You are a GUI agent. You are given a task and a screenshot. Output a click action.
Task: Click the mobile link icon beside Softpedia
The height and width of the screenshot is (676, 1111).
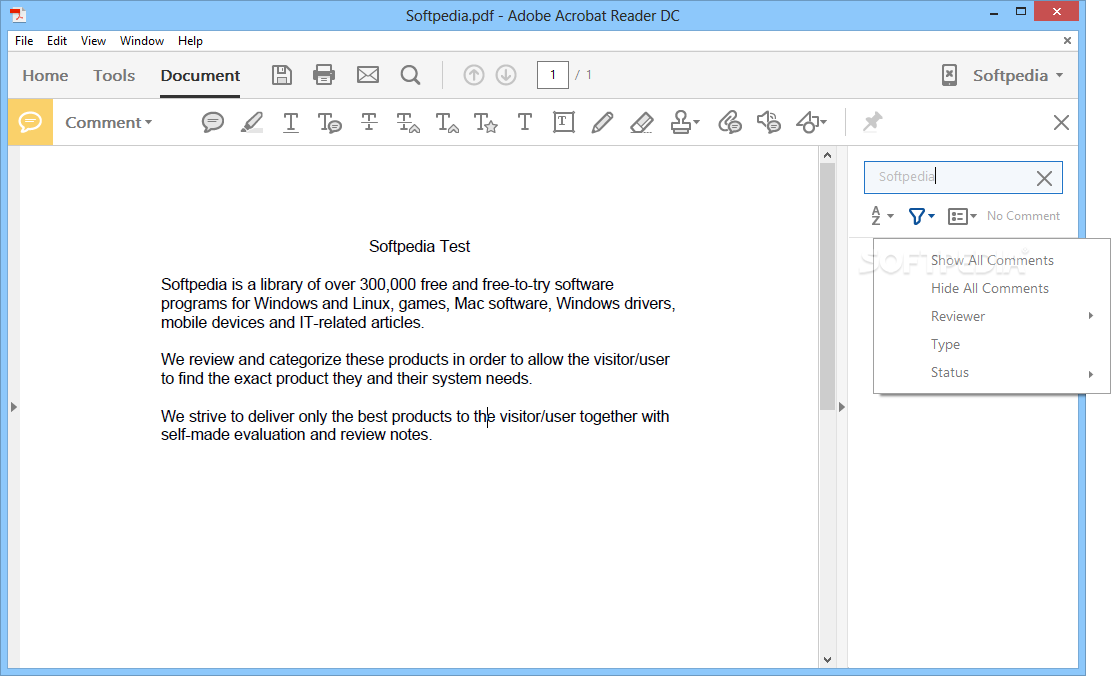pyautogui.click(x=949, y=75)
